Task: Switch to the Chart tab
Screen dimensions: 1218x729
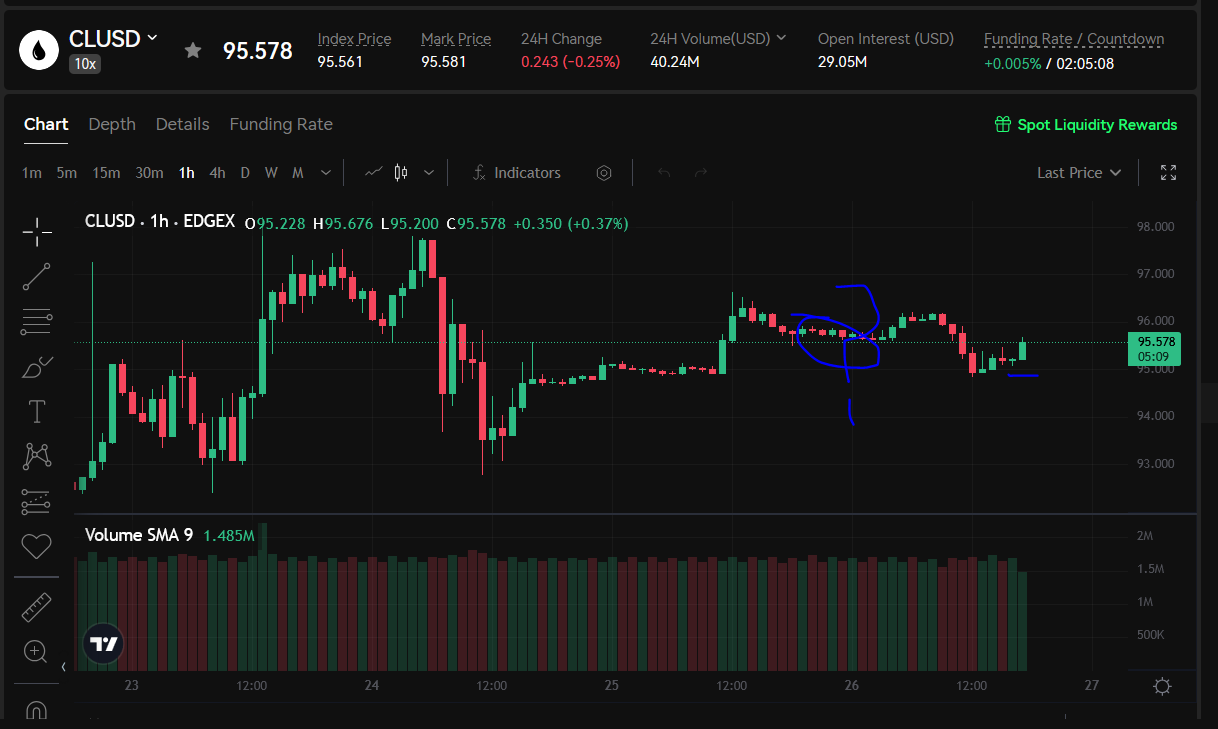Action: coord(46,124)
